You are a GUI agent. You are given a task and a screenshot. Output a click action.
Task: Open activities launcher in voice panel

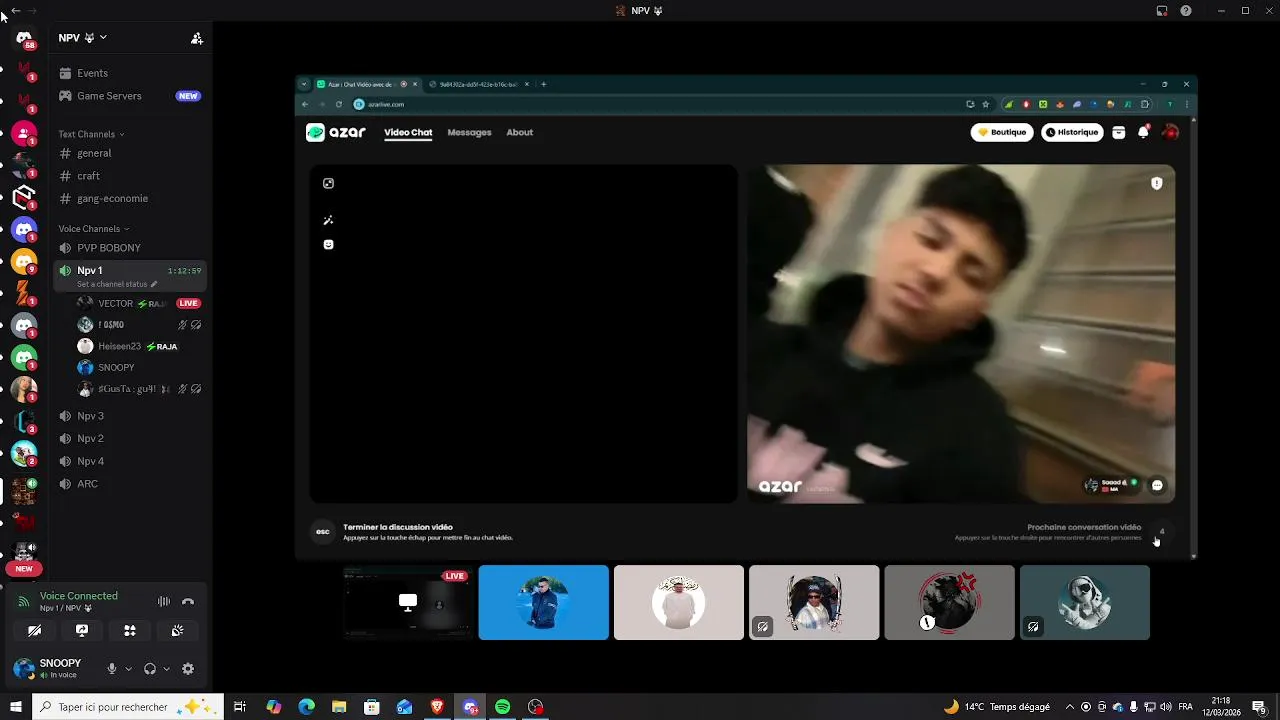[130, 631]
